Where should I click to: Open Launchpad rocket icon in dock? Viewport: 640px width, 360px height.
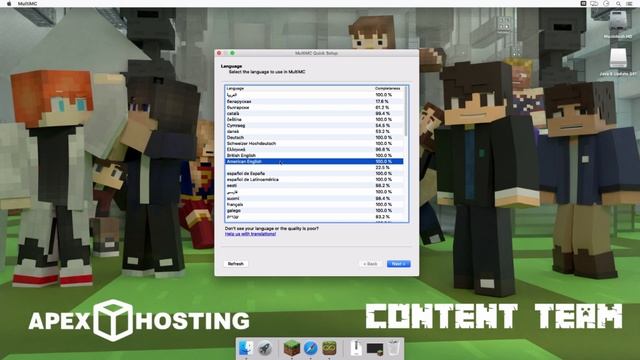coord(265,348)
